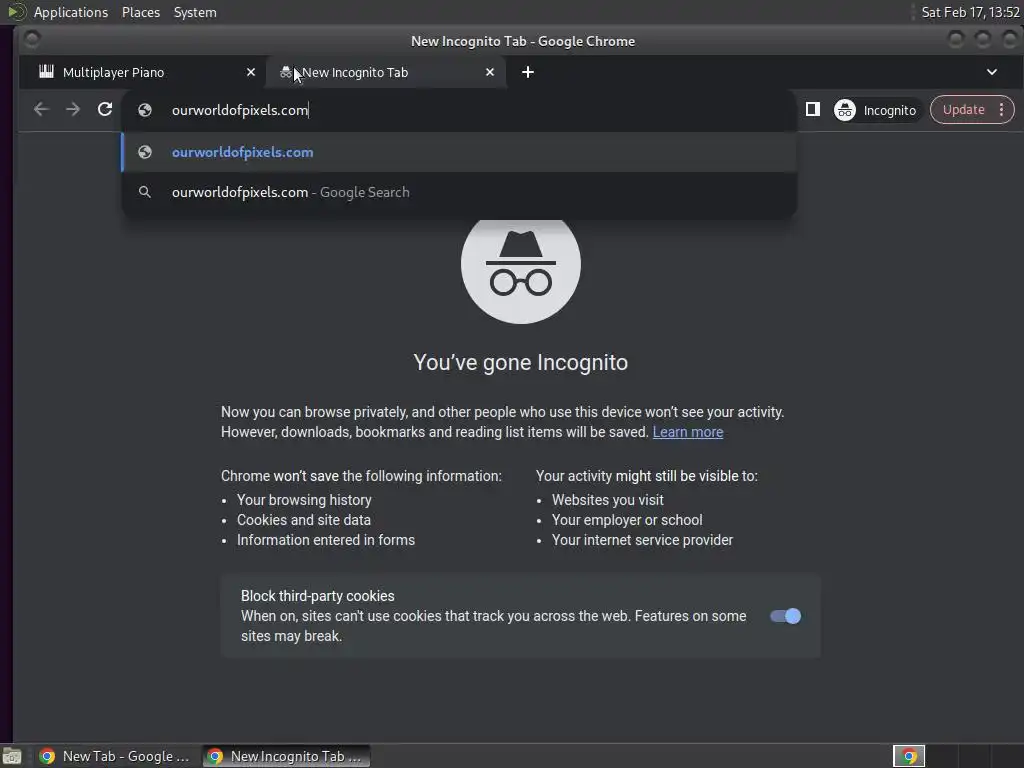Click the window title text in titlebar
The image size is (1024, 768).
(x=522, y=41)
